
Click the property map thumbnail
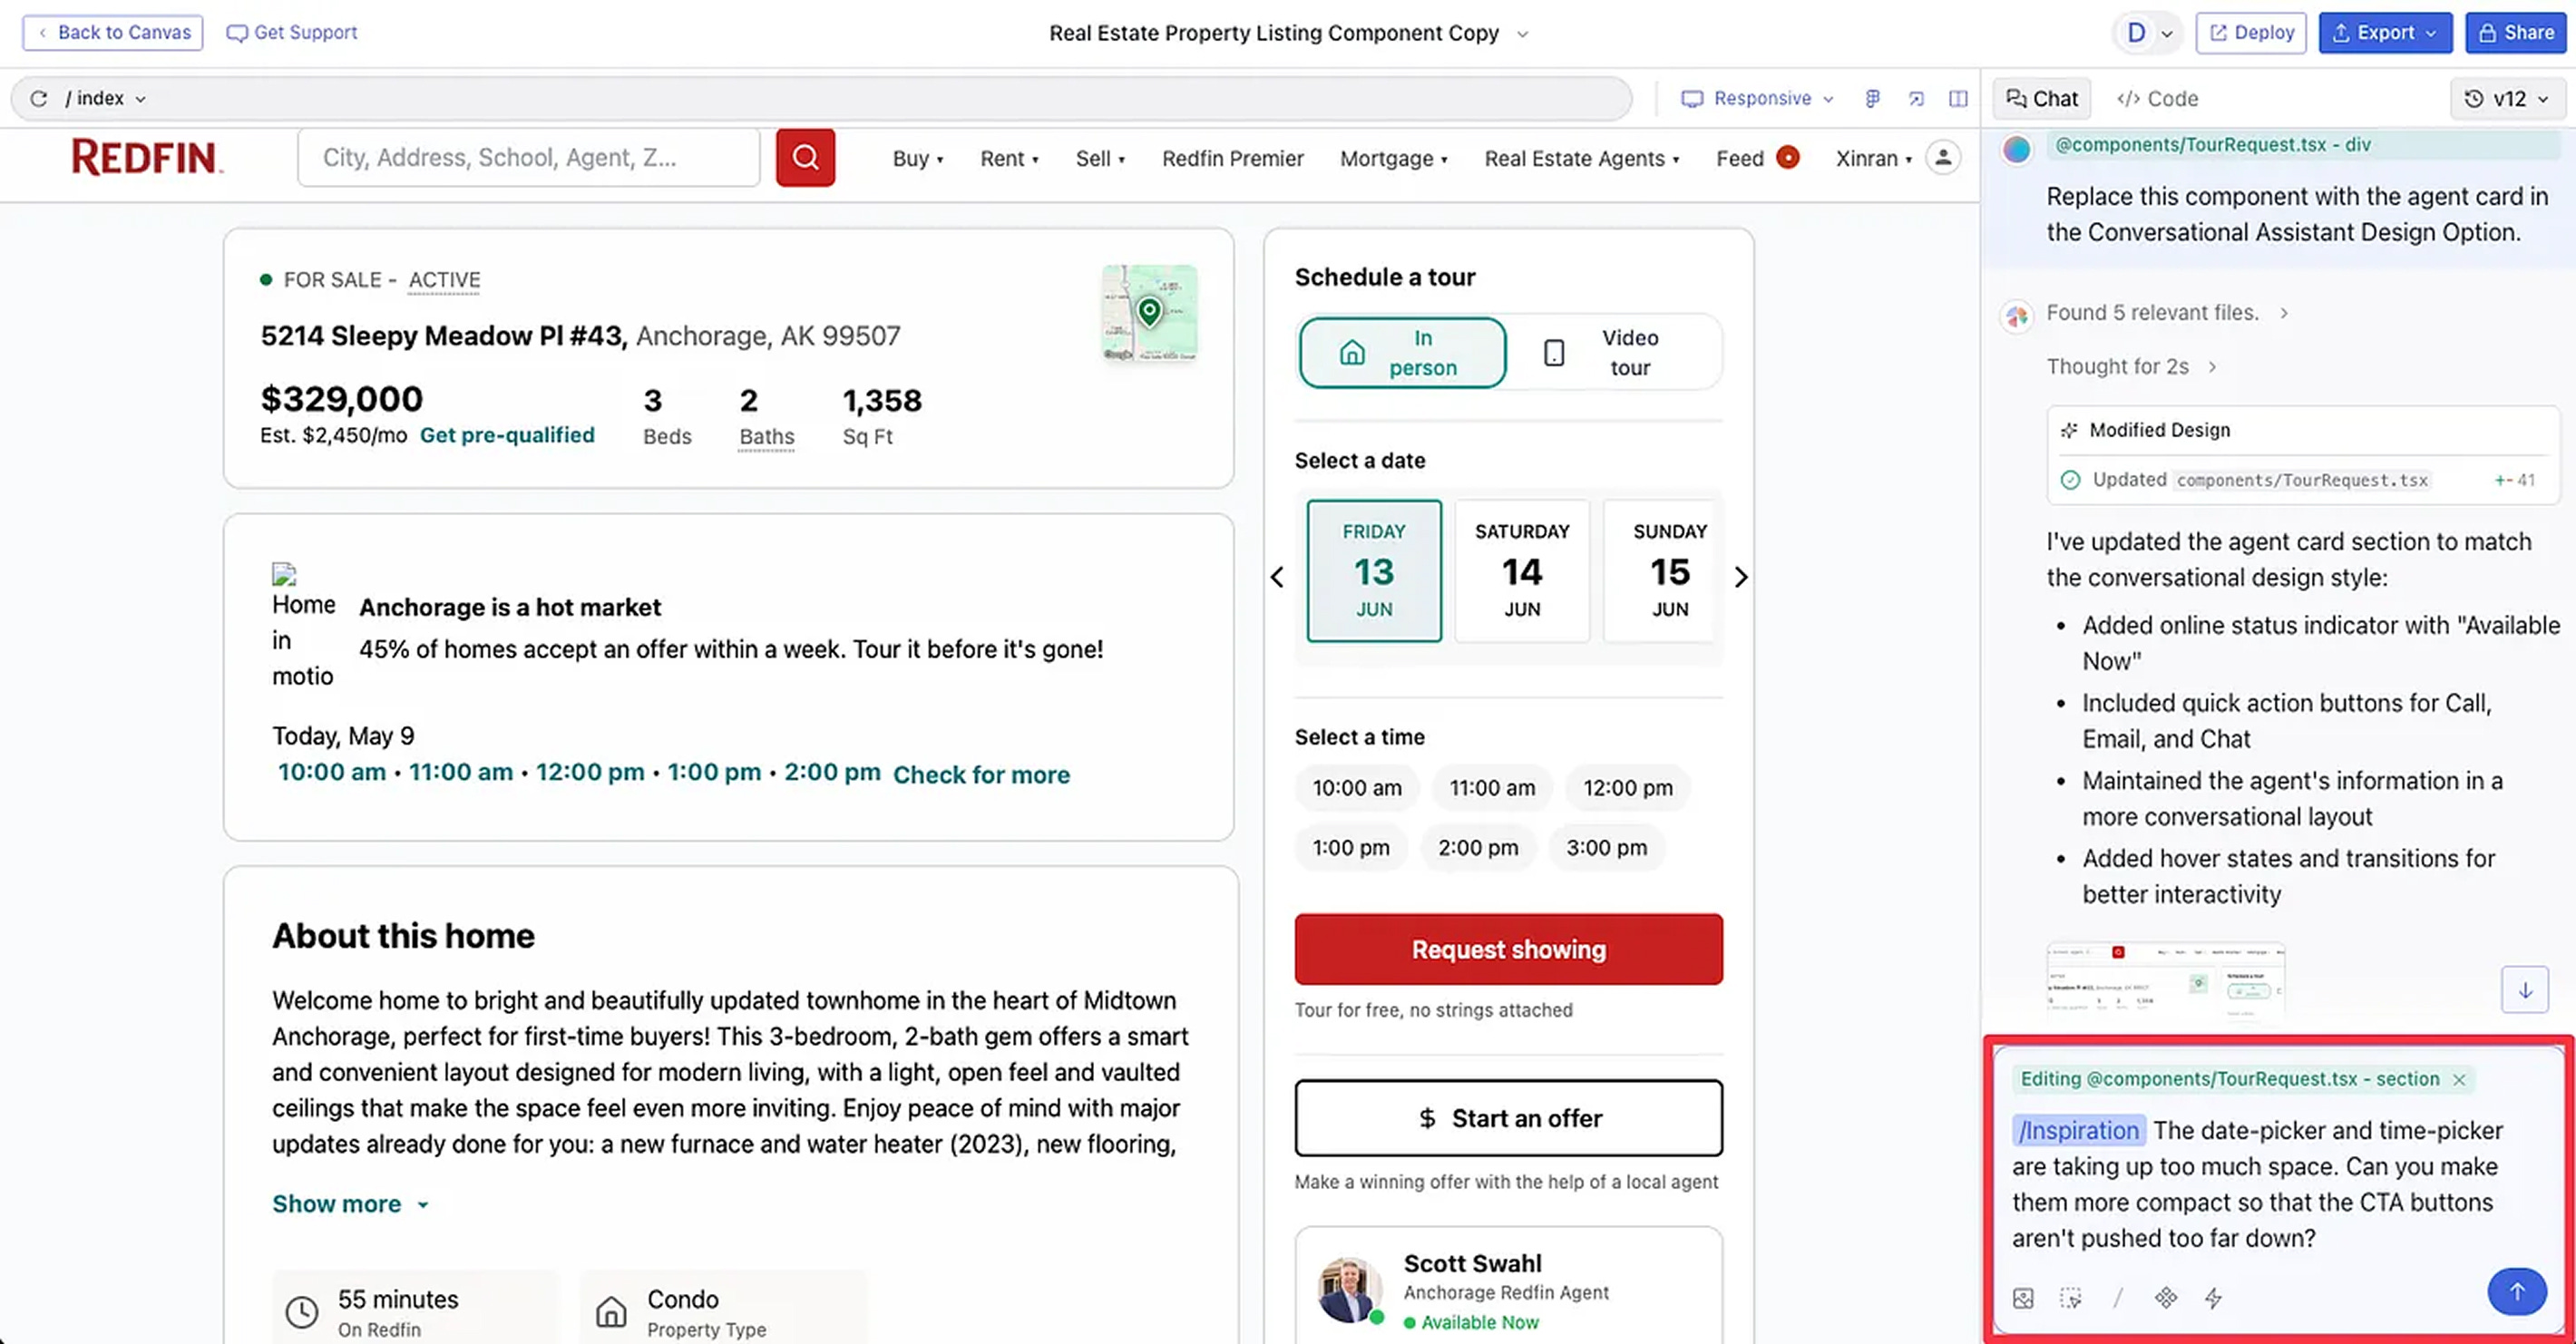(x=1148, y=312)
